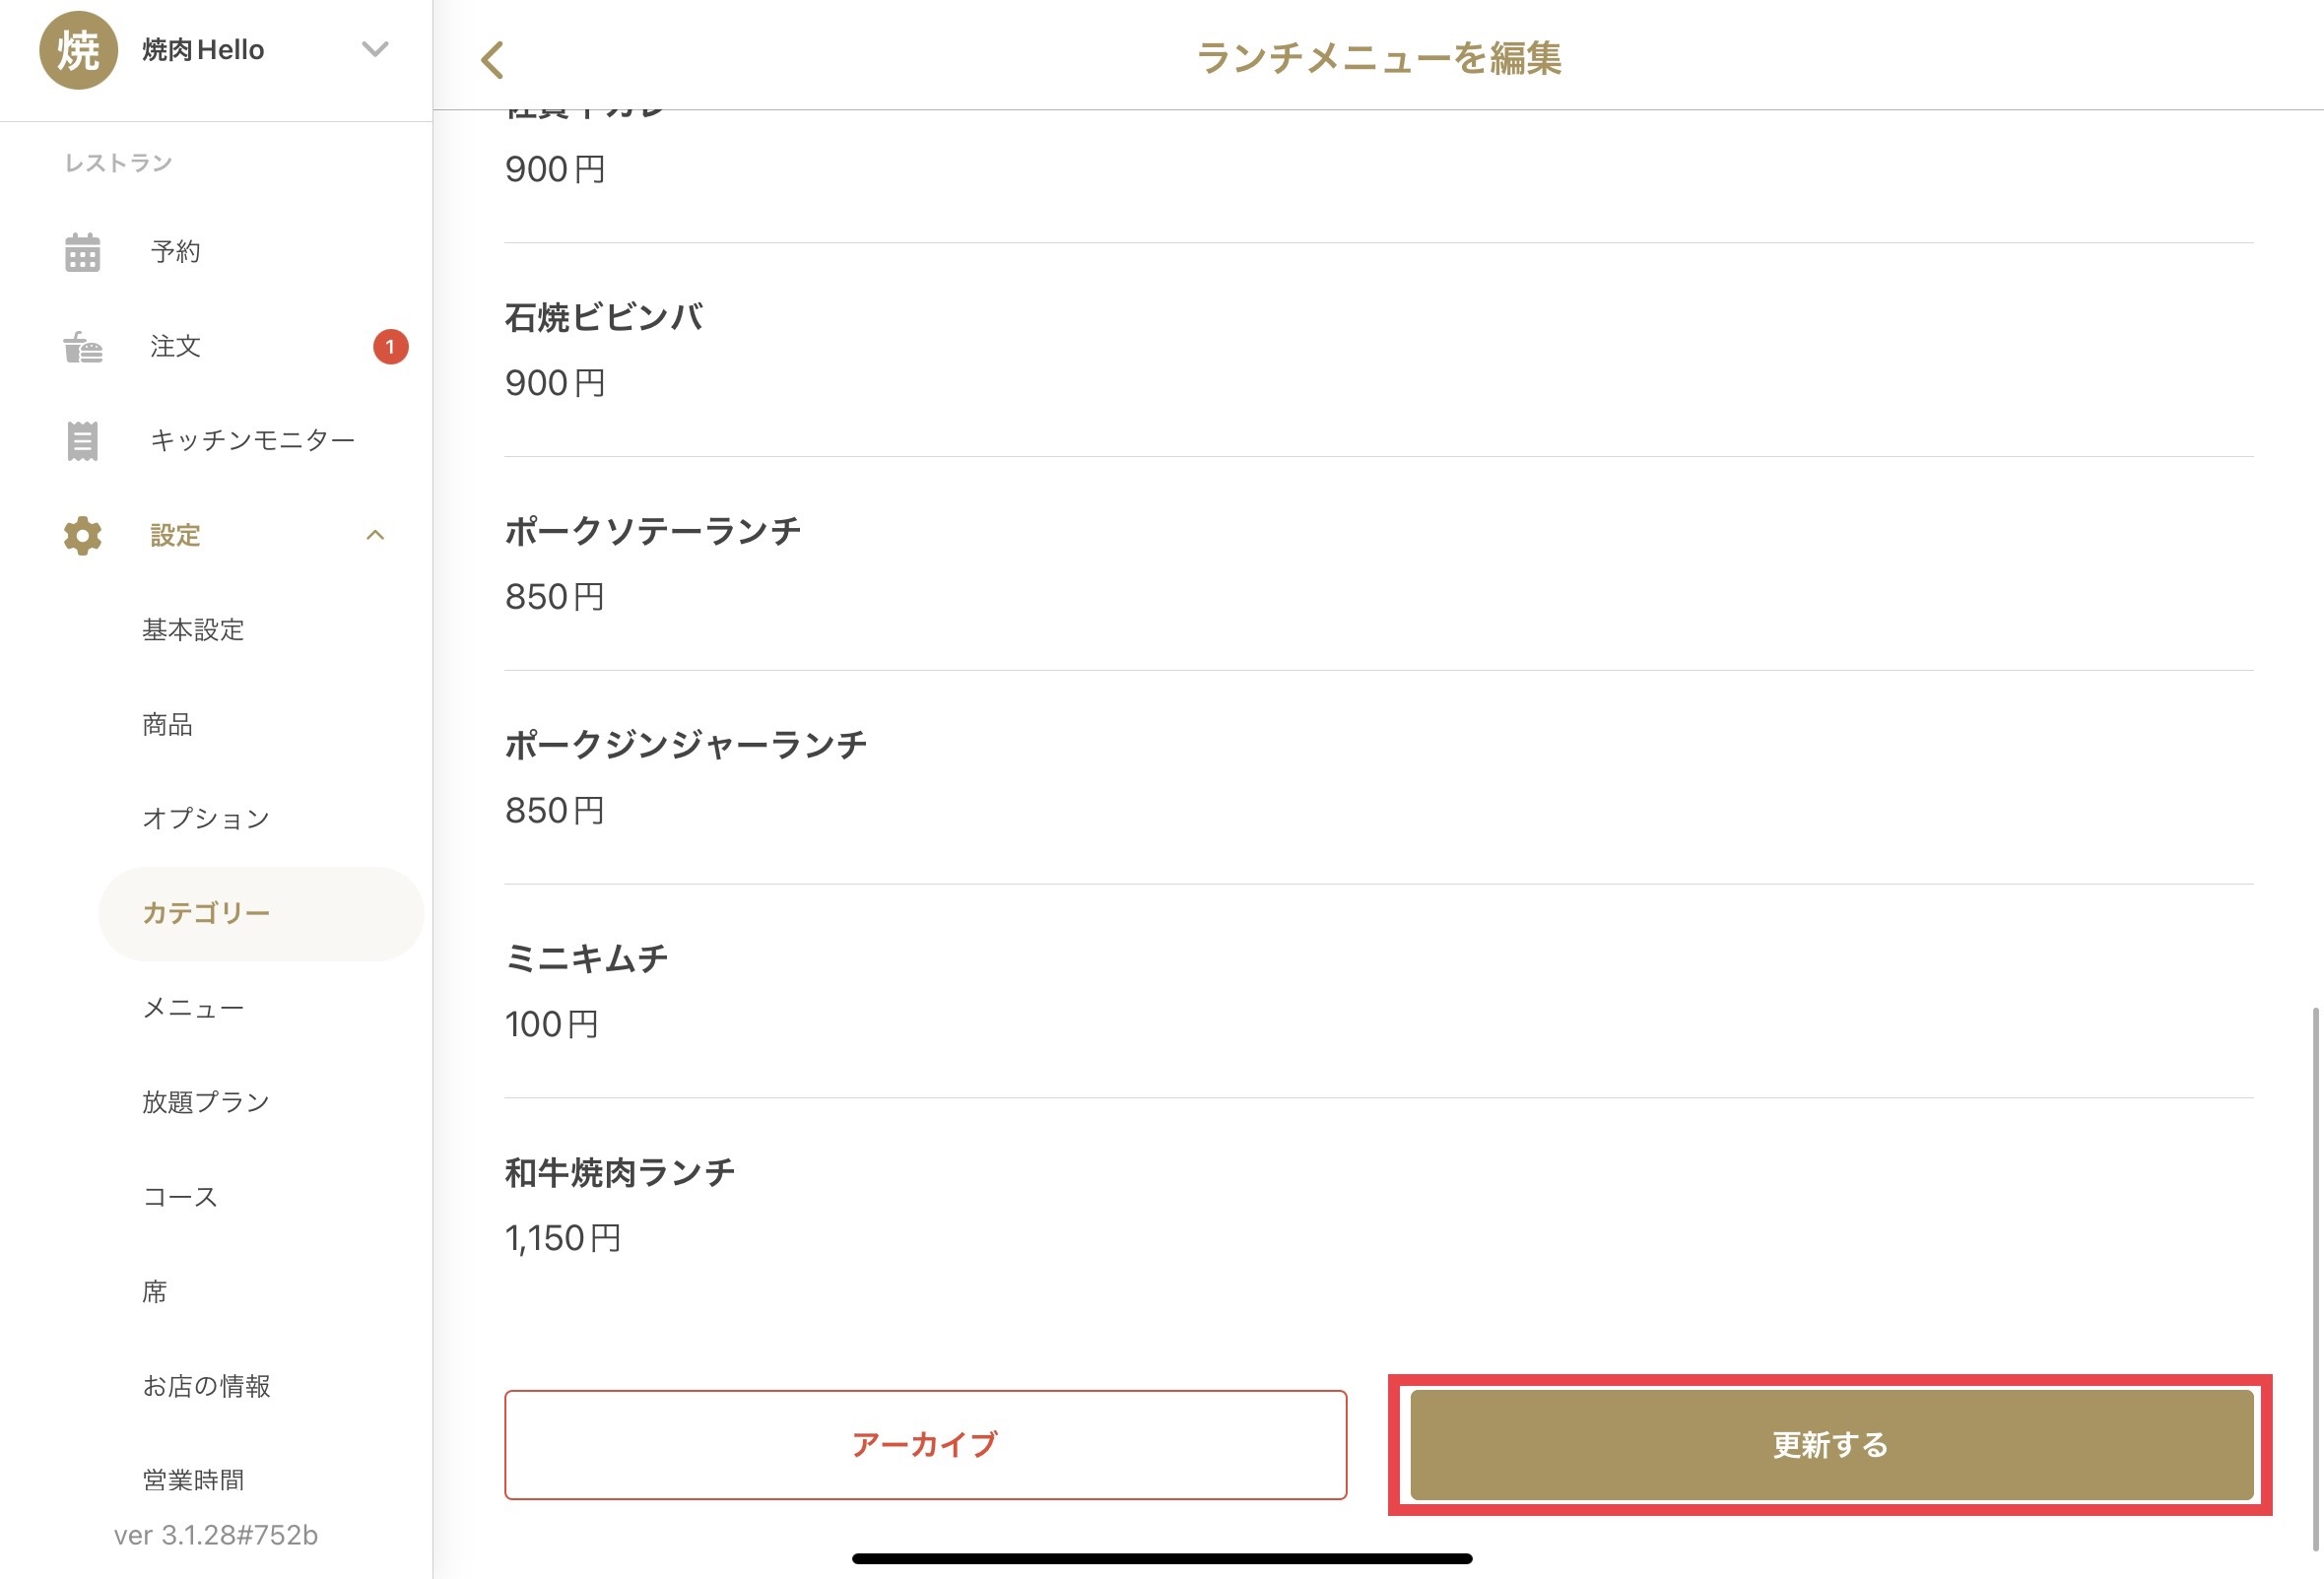Click the アーカイブ button
This screenshot has width=2324, height=1579.
(925, 1445)
